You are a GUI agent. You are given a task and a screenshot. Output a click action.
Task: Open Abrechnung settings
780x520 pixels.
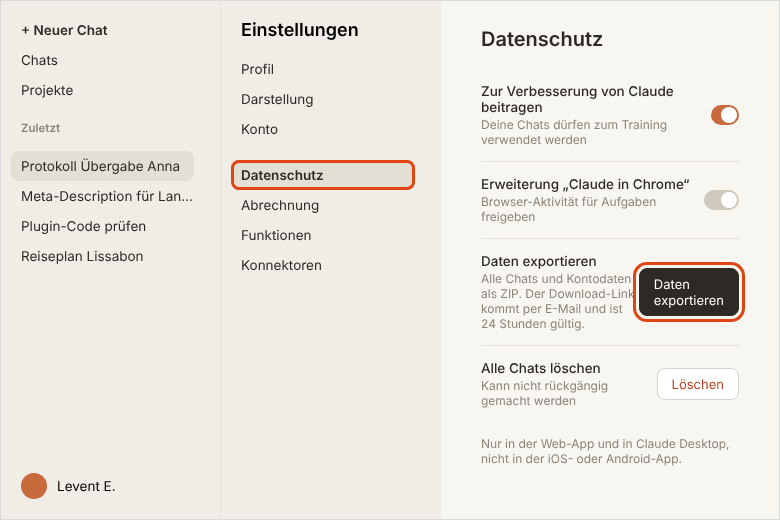280,205
